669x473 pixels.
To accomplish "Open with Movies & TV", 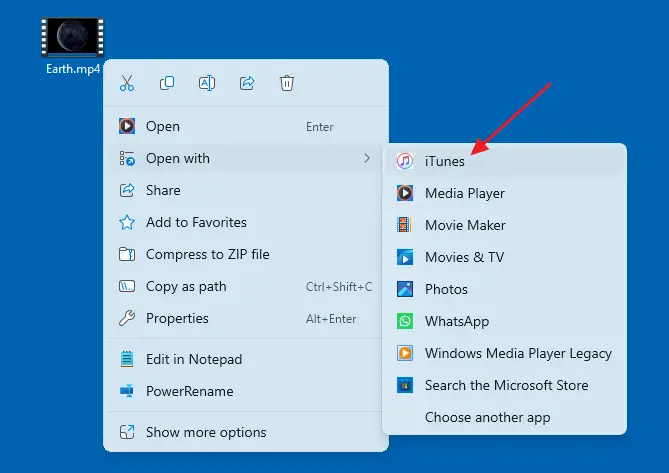I will (504, 257).
